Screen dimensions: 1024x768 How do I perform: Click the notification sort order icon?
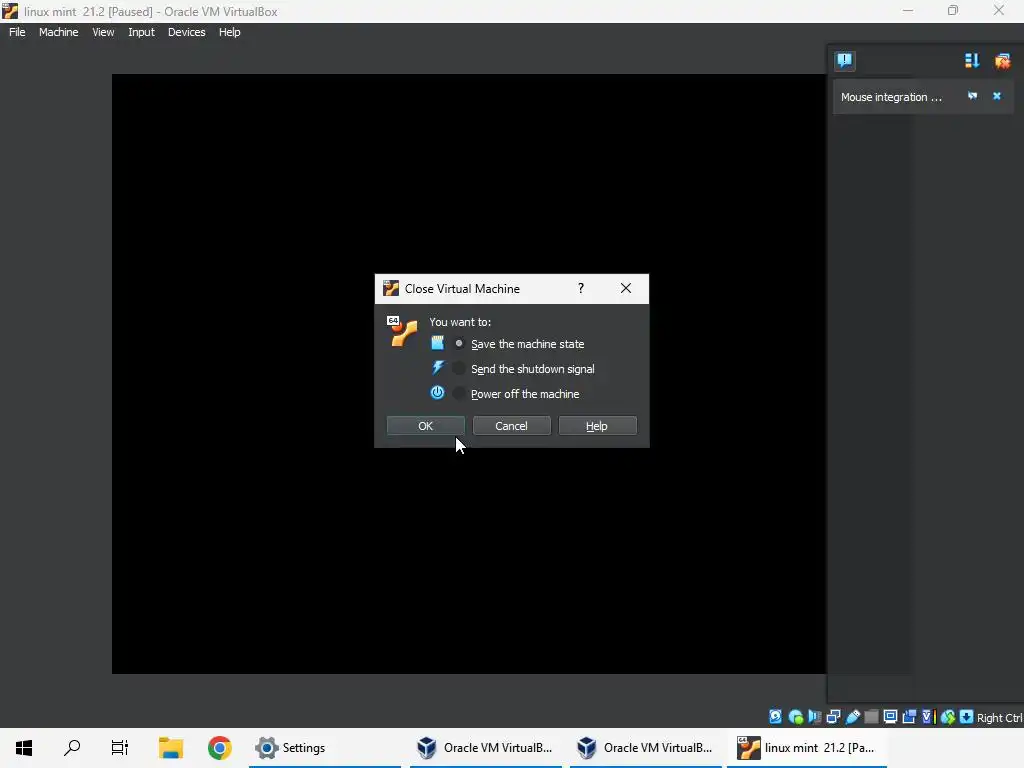coord(972,61)
